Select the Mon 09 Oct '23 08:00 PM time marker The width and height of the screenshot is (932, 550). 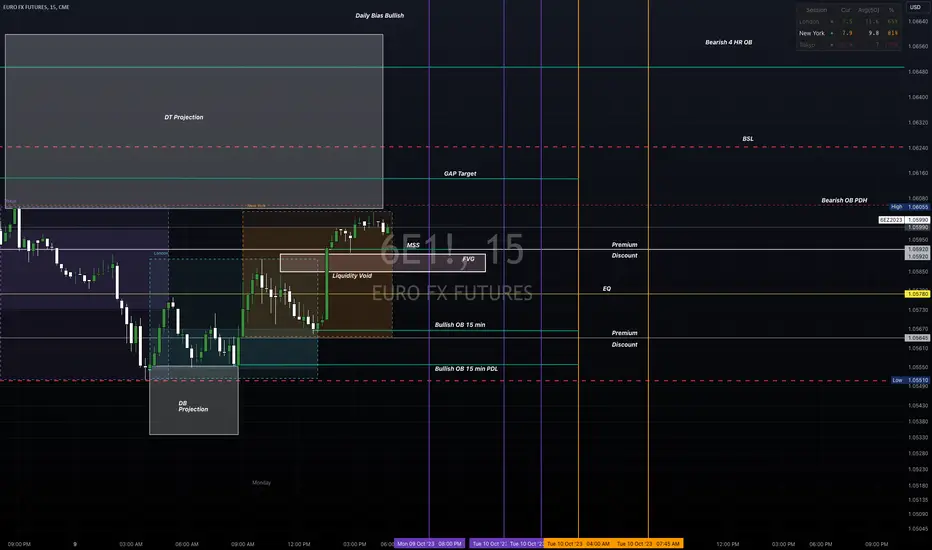(429, 543)
